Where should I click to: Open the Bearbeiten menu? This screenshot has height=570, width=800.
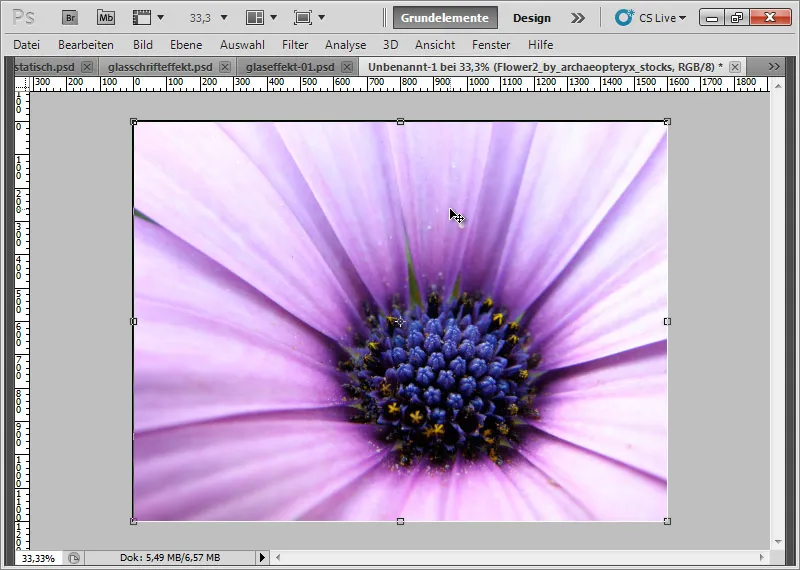coord(86,45)
